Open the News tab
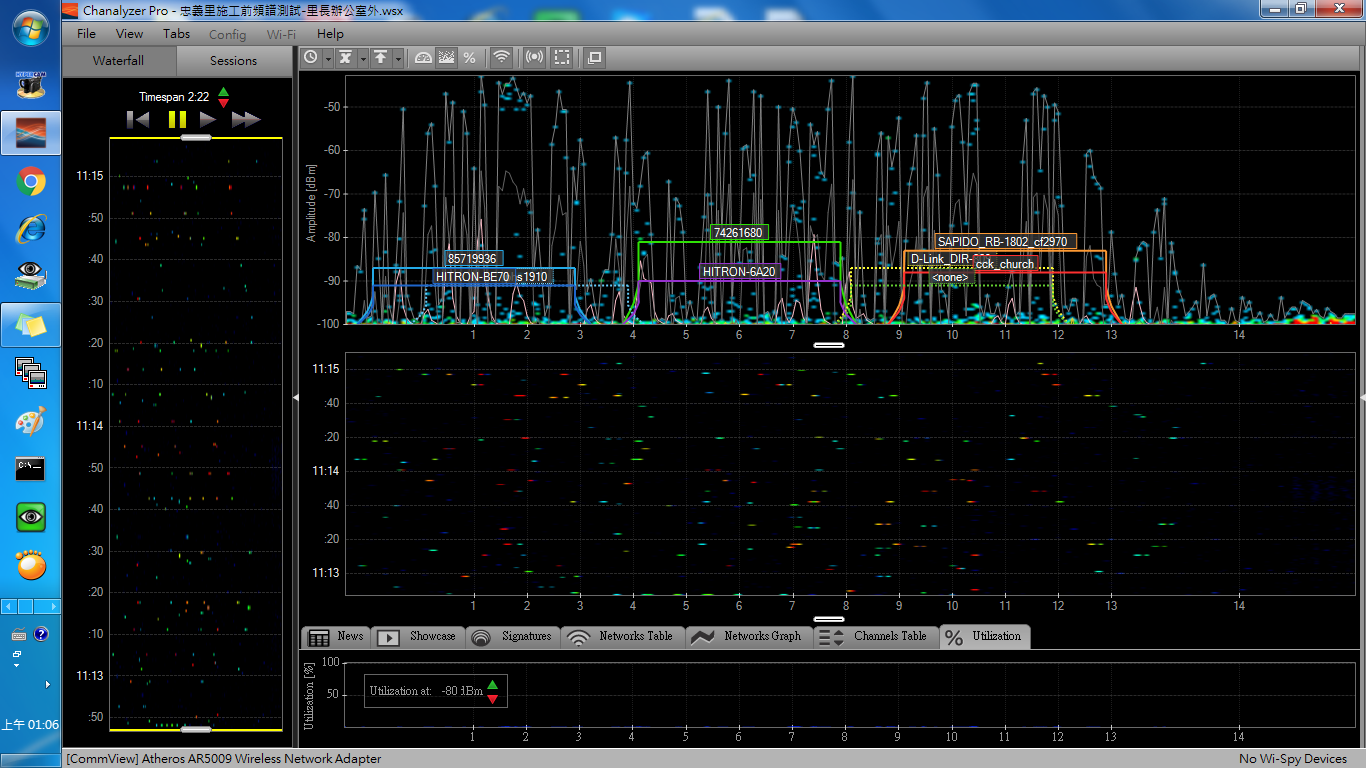Image resolution: width=1366 pixels, height=768 pixels. pos(336,637)
